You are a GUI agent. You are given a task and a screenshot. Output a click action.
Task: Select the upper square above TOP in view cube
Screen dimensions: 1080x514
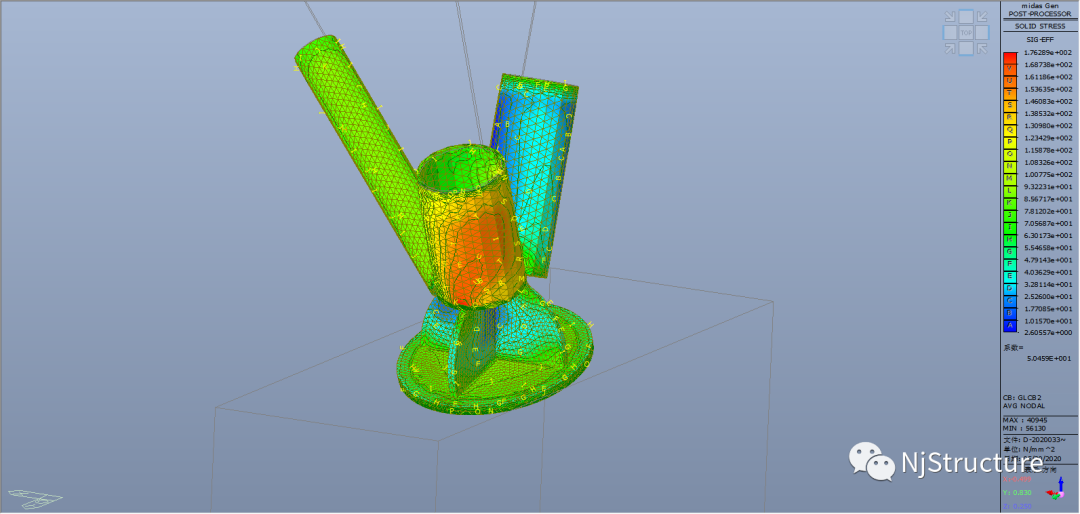[966, 17]
